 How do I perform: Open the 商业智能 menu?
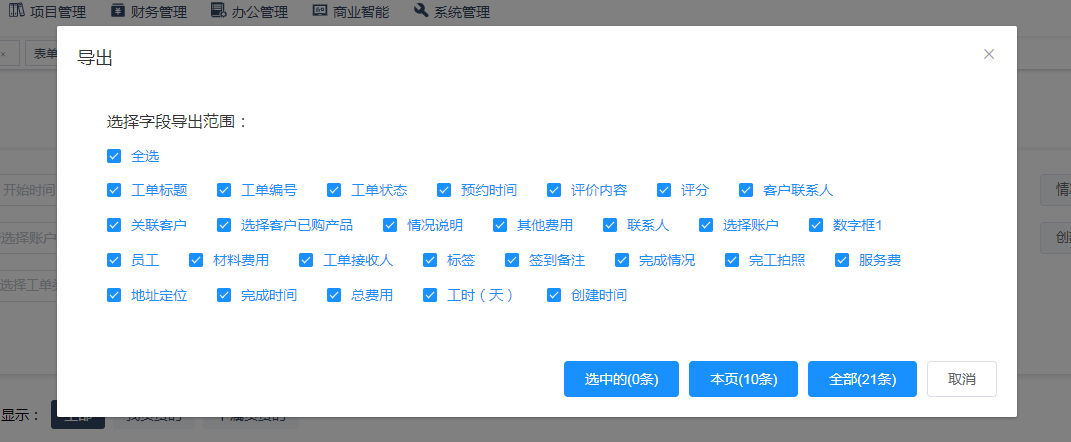point(359,12)
